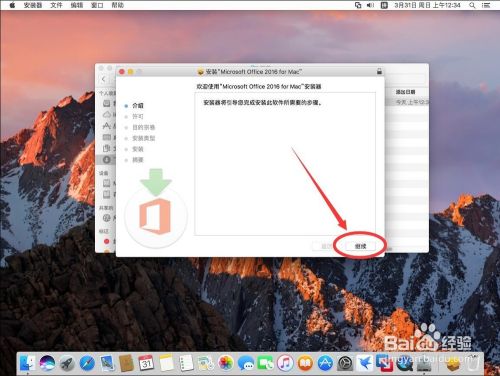Open Messages app in dock
The height and width of the screenshot is (376, 500).
(246, 363)
